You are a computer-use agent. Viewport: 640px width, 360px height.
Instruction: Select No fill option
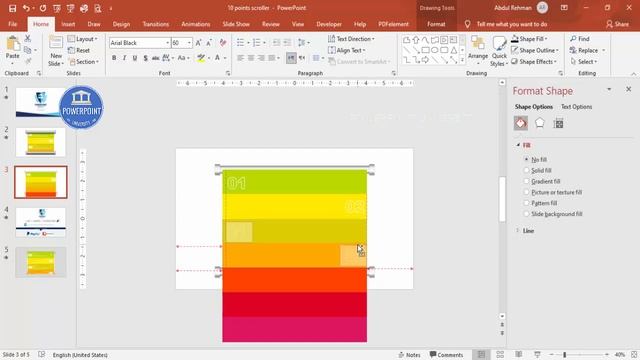tap(536, 160)
